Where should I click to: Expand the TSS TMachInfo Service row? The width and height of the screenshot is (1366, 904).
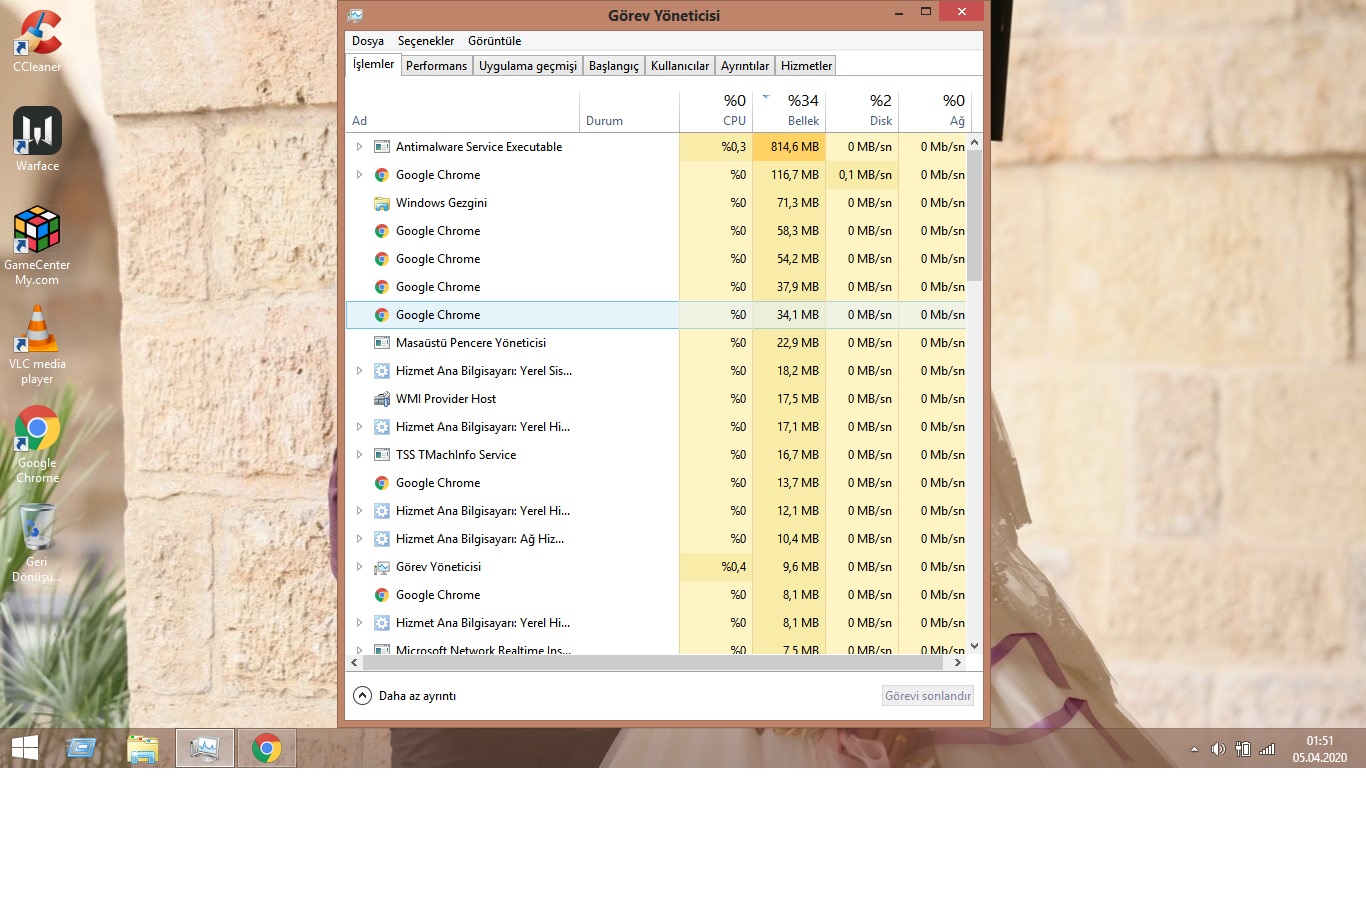pos(359,455)
